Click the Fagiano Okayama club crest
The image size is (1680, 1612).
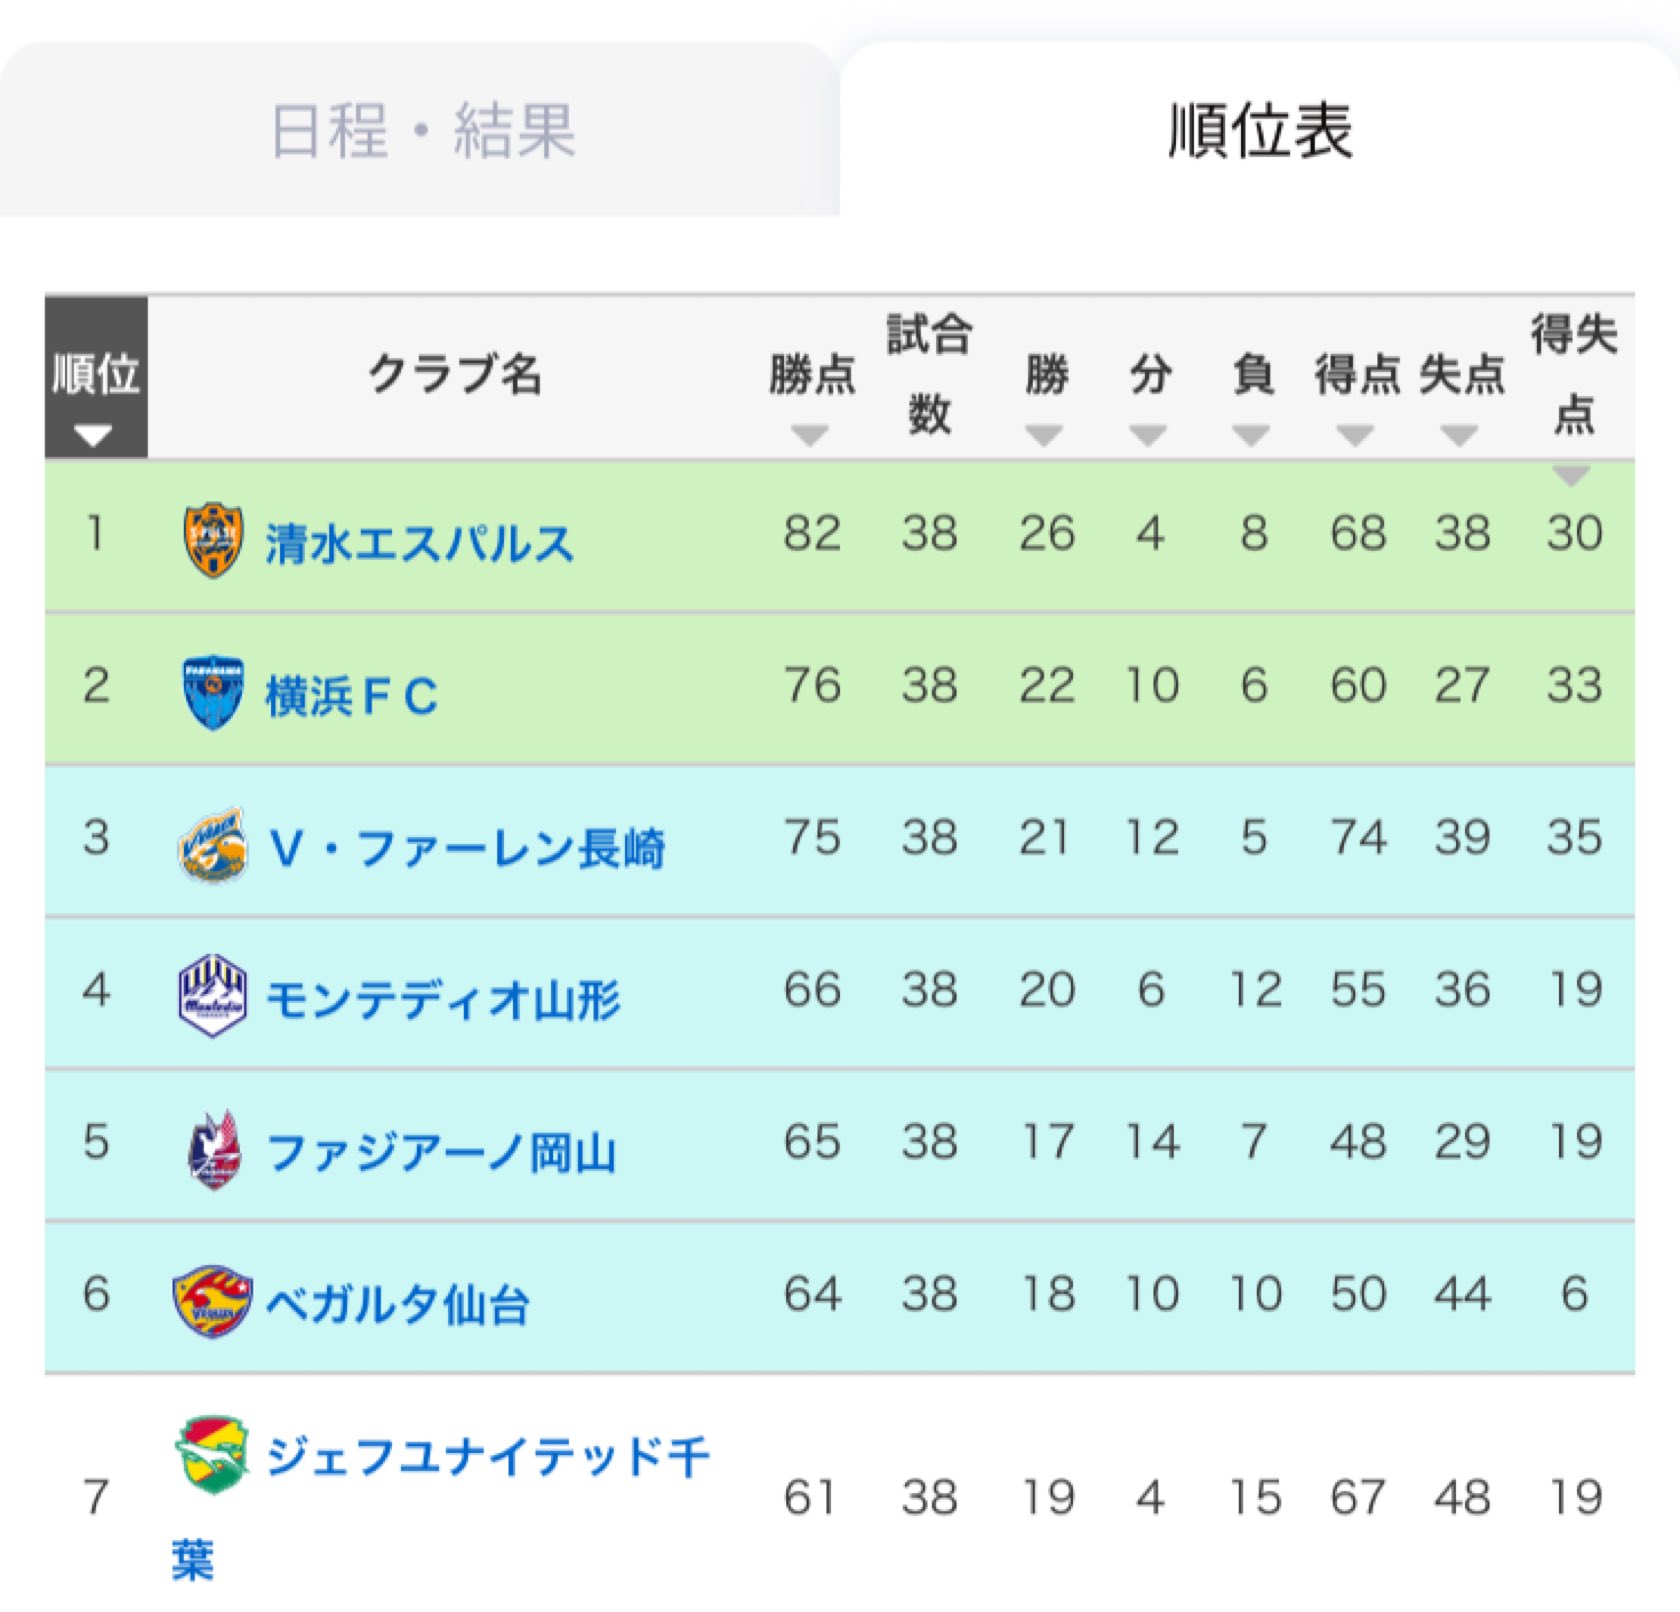click(x=214, y=1150)
